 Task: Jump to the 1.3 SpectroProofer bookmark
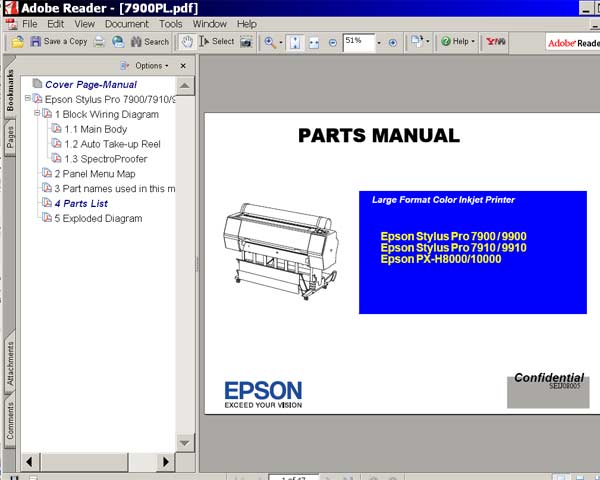click(106, 159)
